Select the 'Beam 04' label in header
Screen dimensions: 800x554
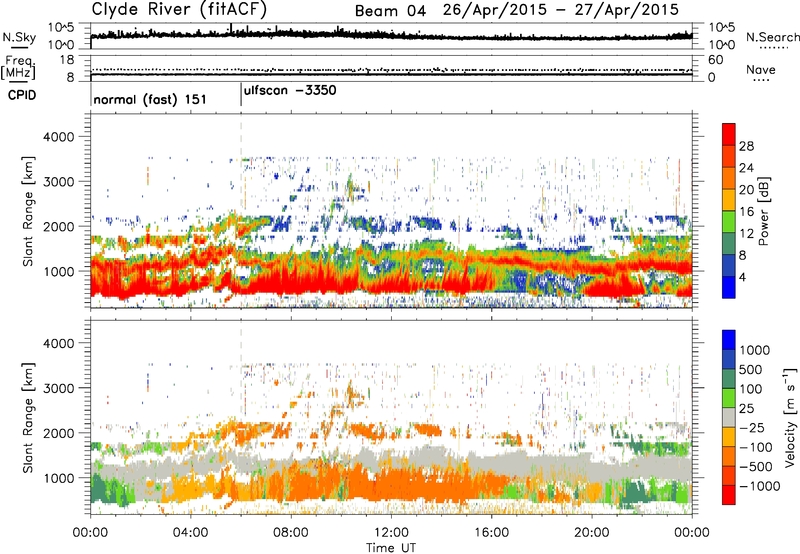point(390,11)
